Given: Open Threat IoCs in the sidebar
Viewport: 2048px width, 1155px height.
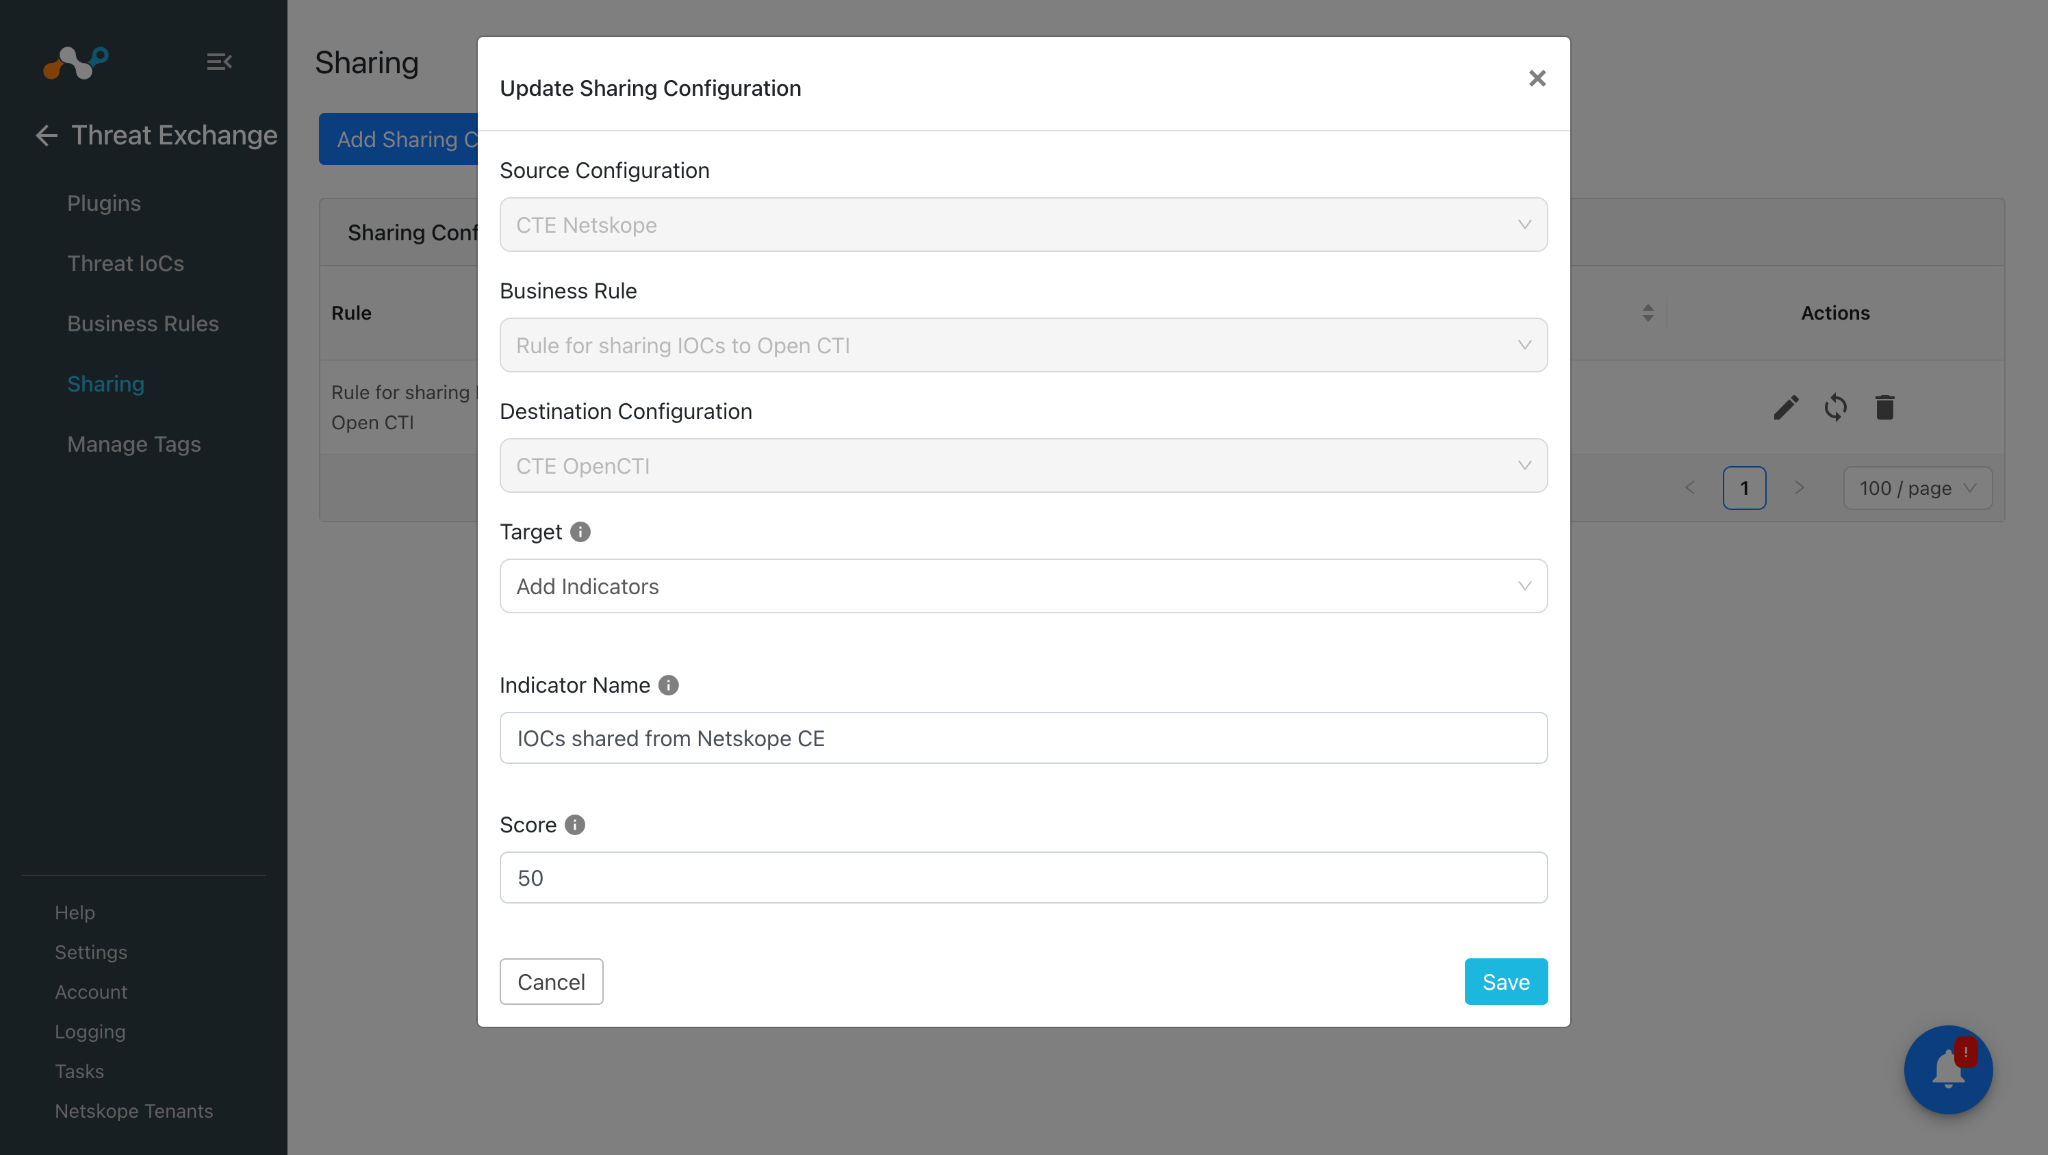Looking at the screenshot, I should pyautogui.click(x=126, y=264).
